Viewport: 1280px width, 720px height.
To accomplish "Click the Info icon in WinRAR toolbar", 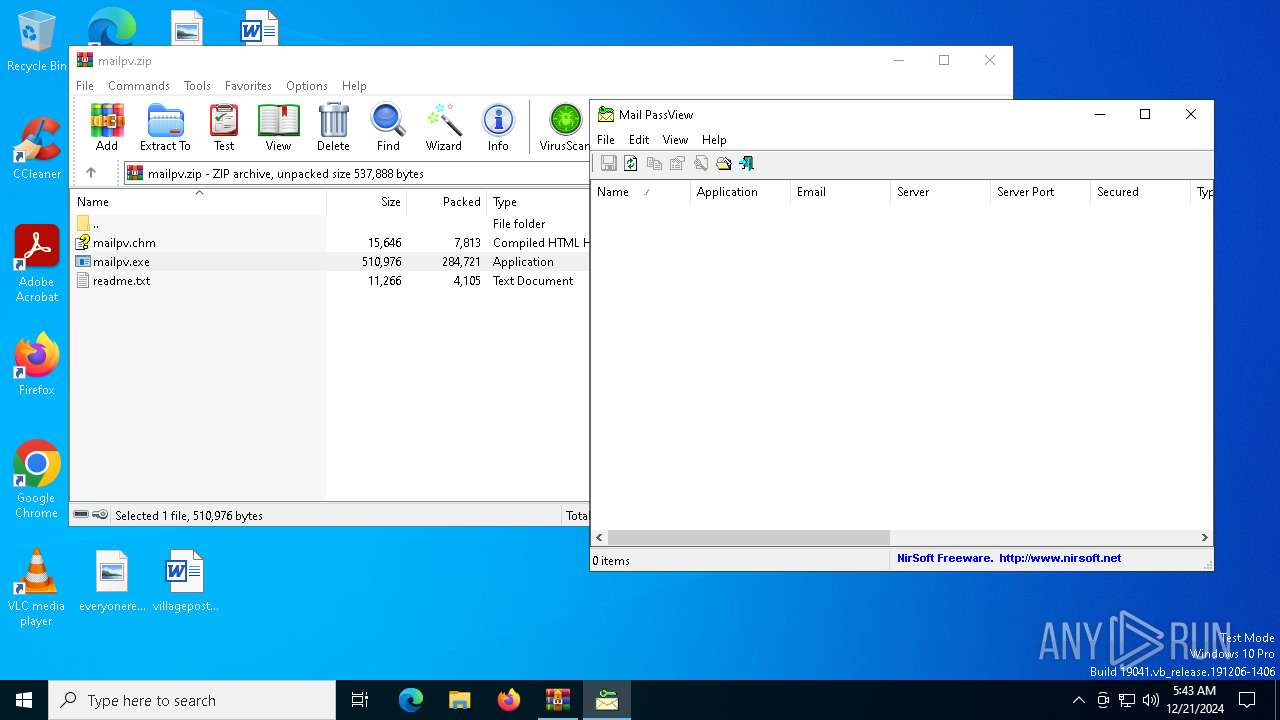I will click(498, 128).
